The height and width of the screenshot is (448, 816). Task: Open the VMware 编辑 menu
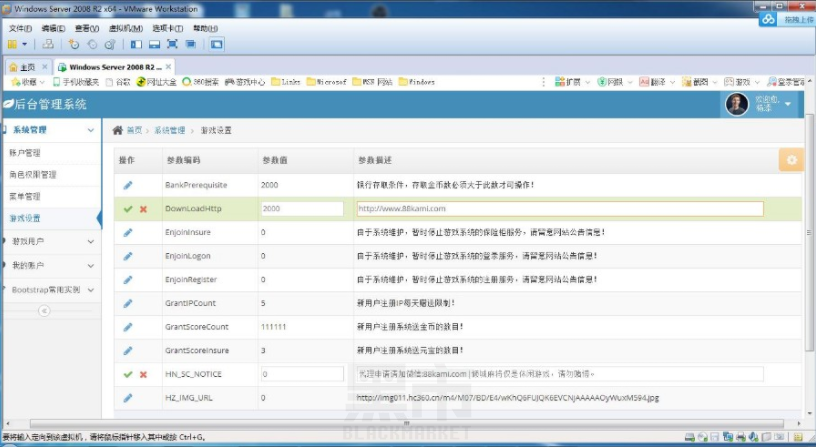(x=53, y=28)
